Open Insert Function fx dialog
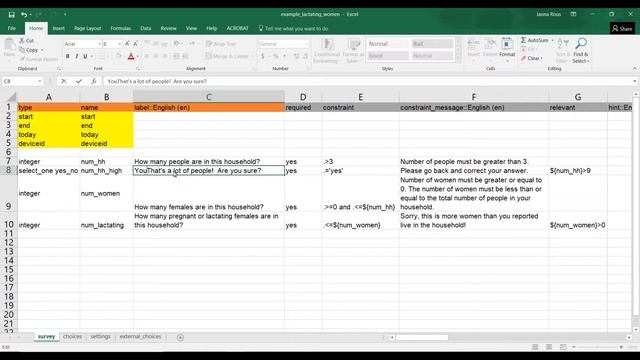Image resolution: width=640 pixels, height=360 pixels. [x=93, y=81]
